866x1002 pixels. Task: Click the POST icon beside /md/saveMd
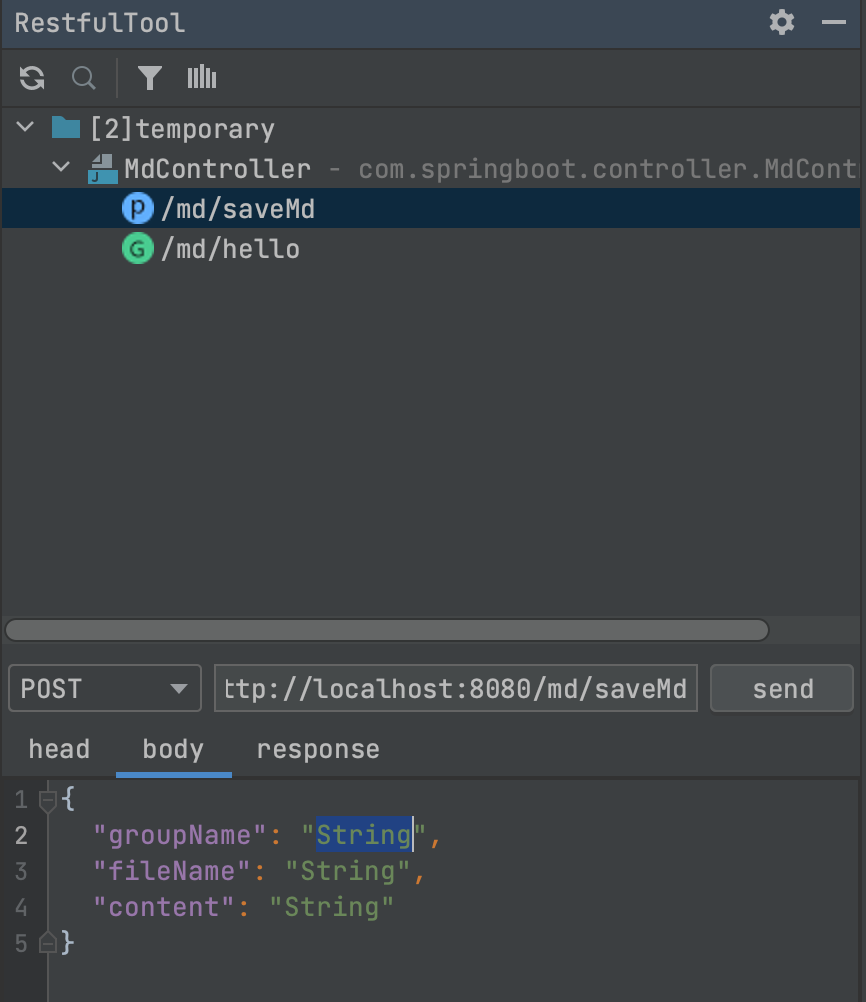coord(137,208)
